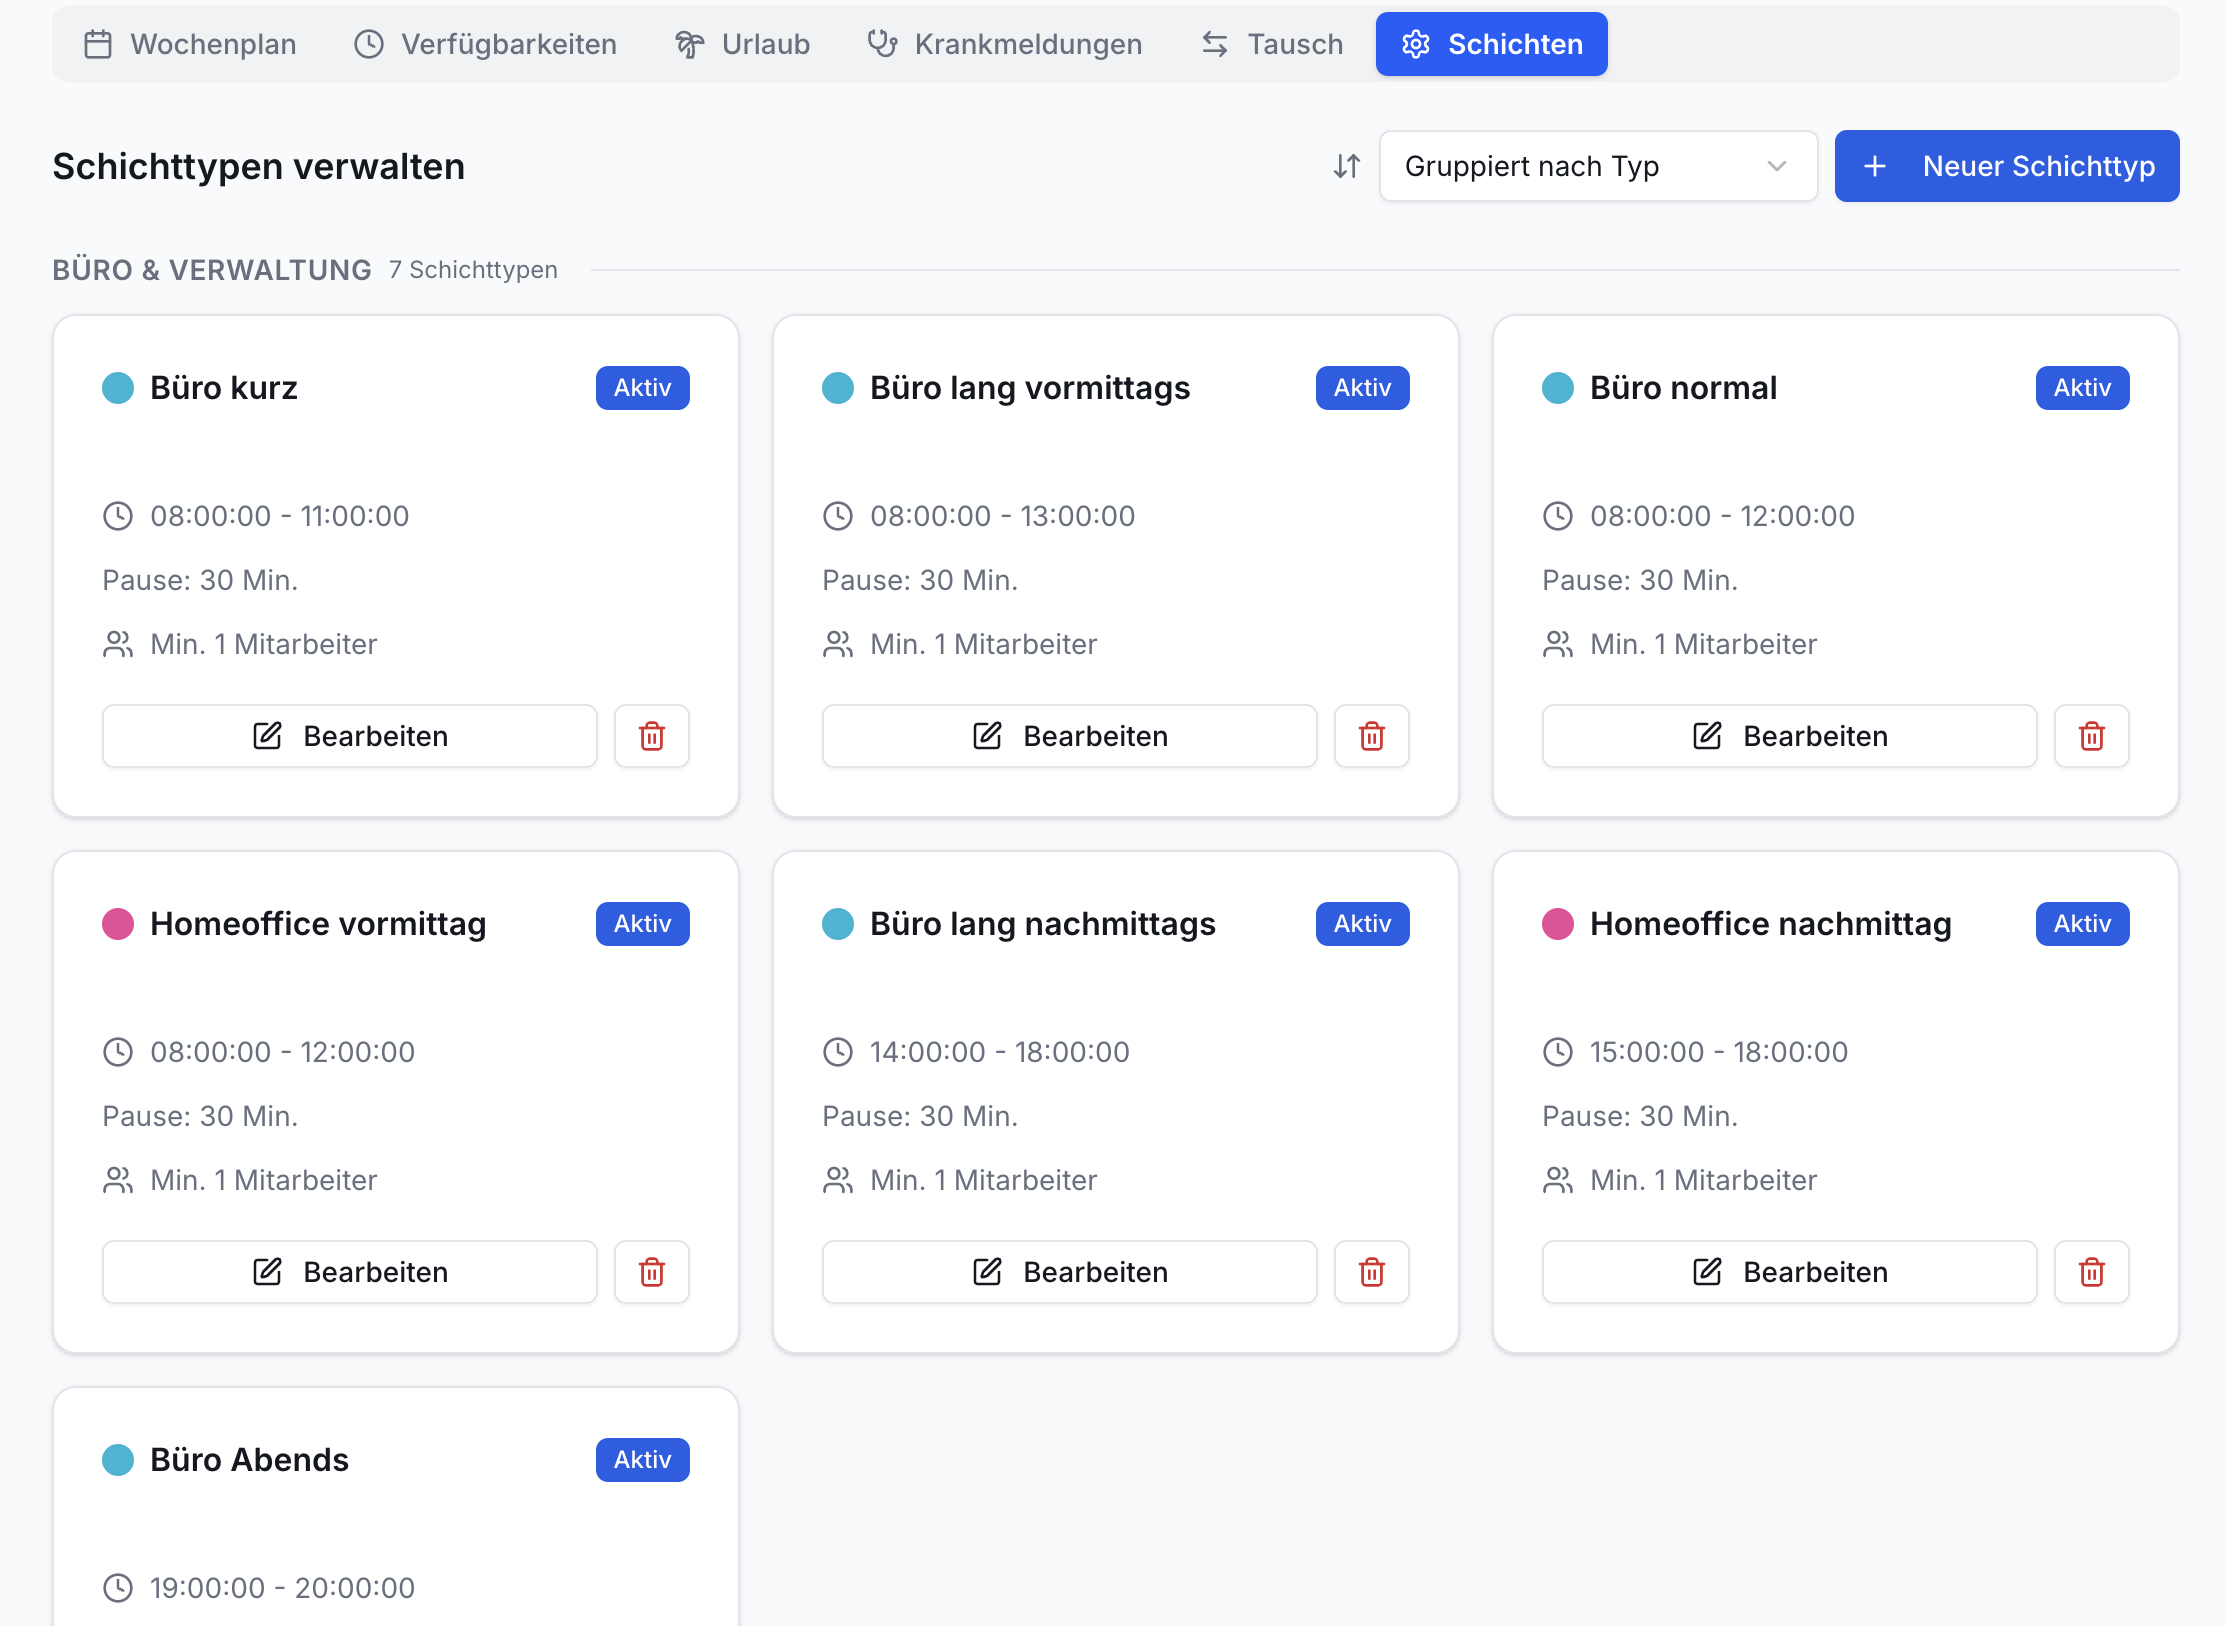This screenshot has width=2226, height=1626.
Task: Click the Aktiv badge on Büro kurz
Action: (643, 388)
